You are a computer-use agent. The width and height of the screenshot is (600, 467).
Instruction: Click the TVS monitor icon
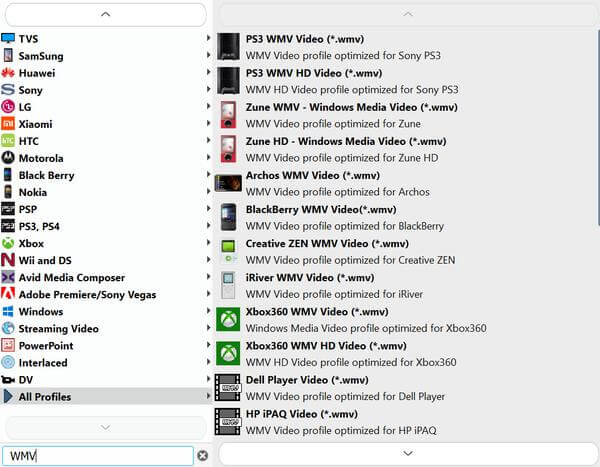pyautogui.click(x=8, y=39)
